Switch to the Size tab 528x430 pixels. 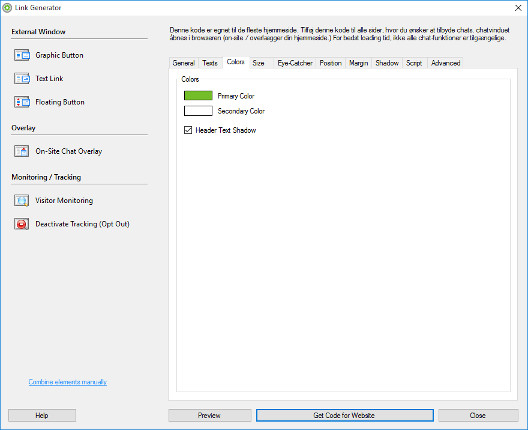(x=258, y=63)
